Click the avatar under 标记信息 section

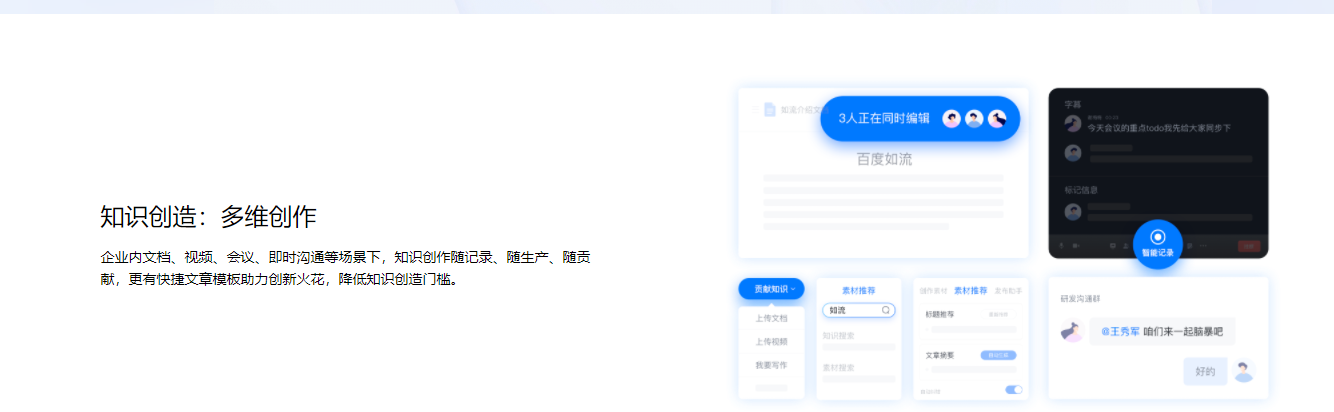pos(1072,211)
